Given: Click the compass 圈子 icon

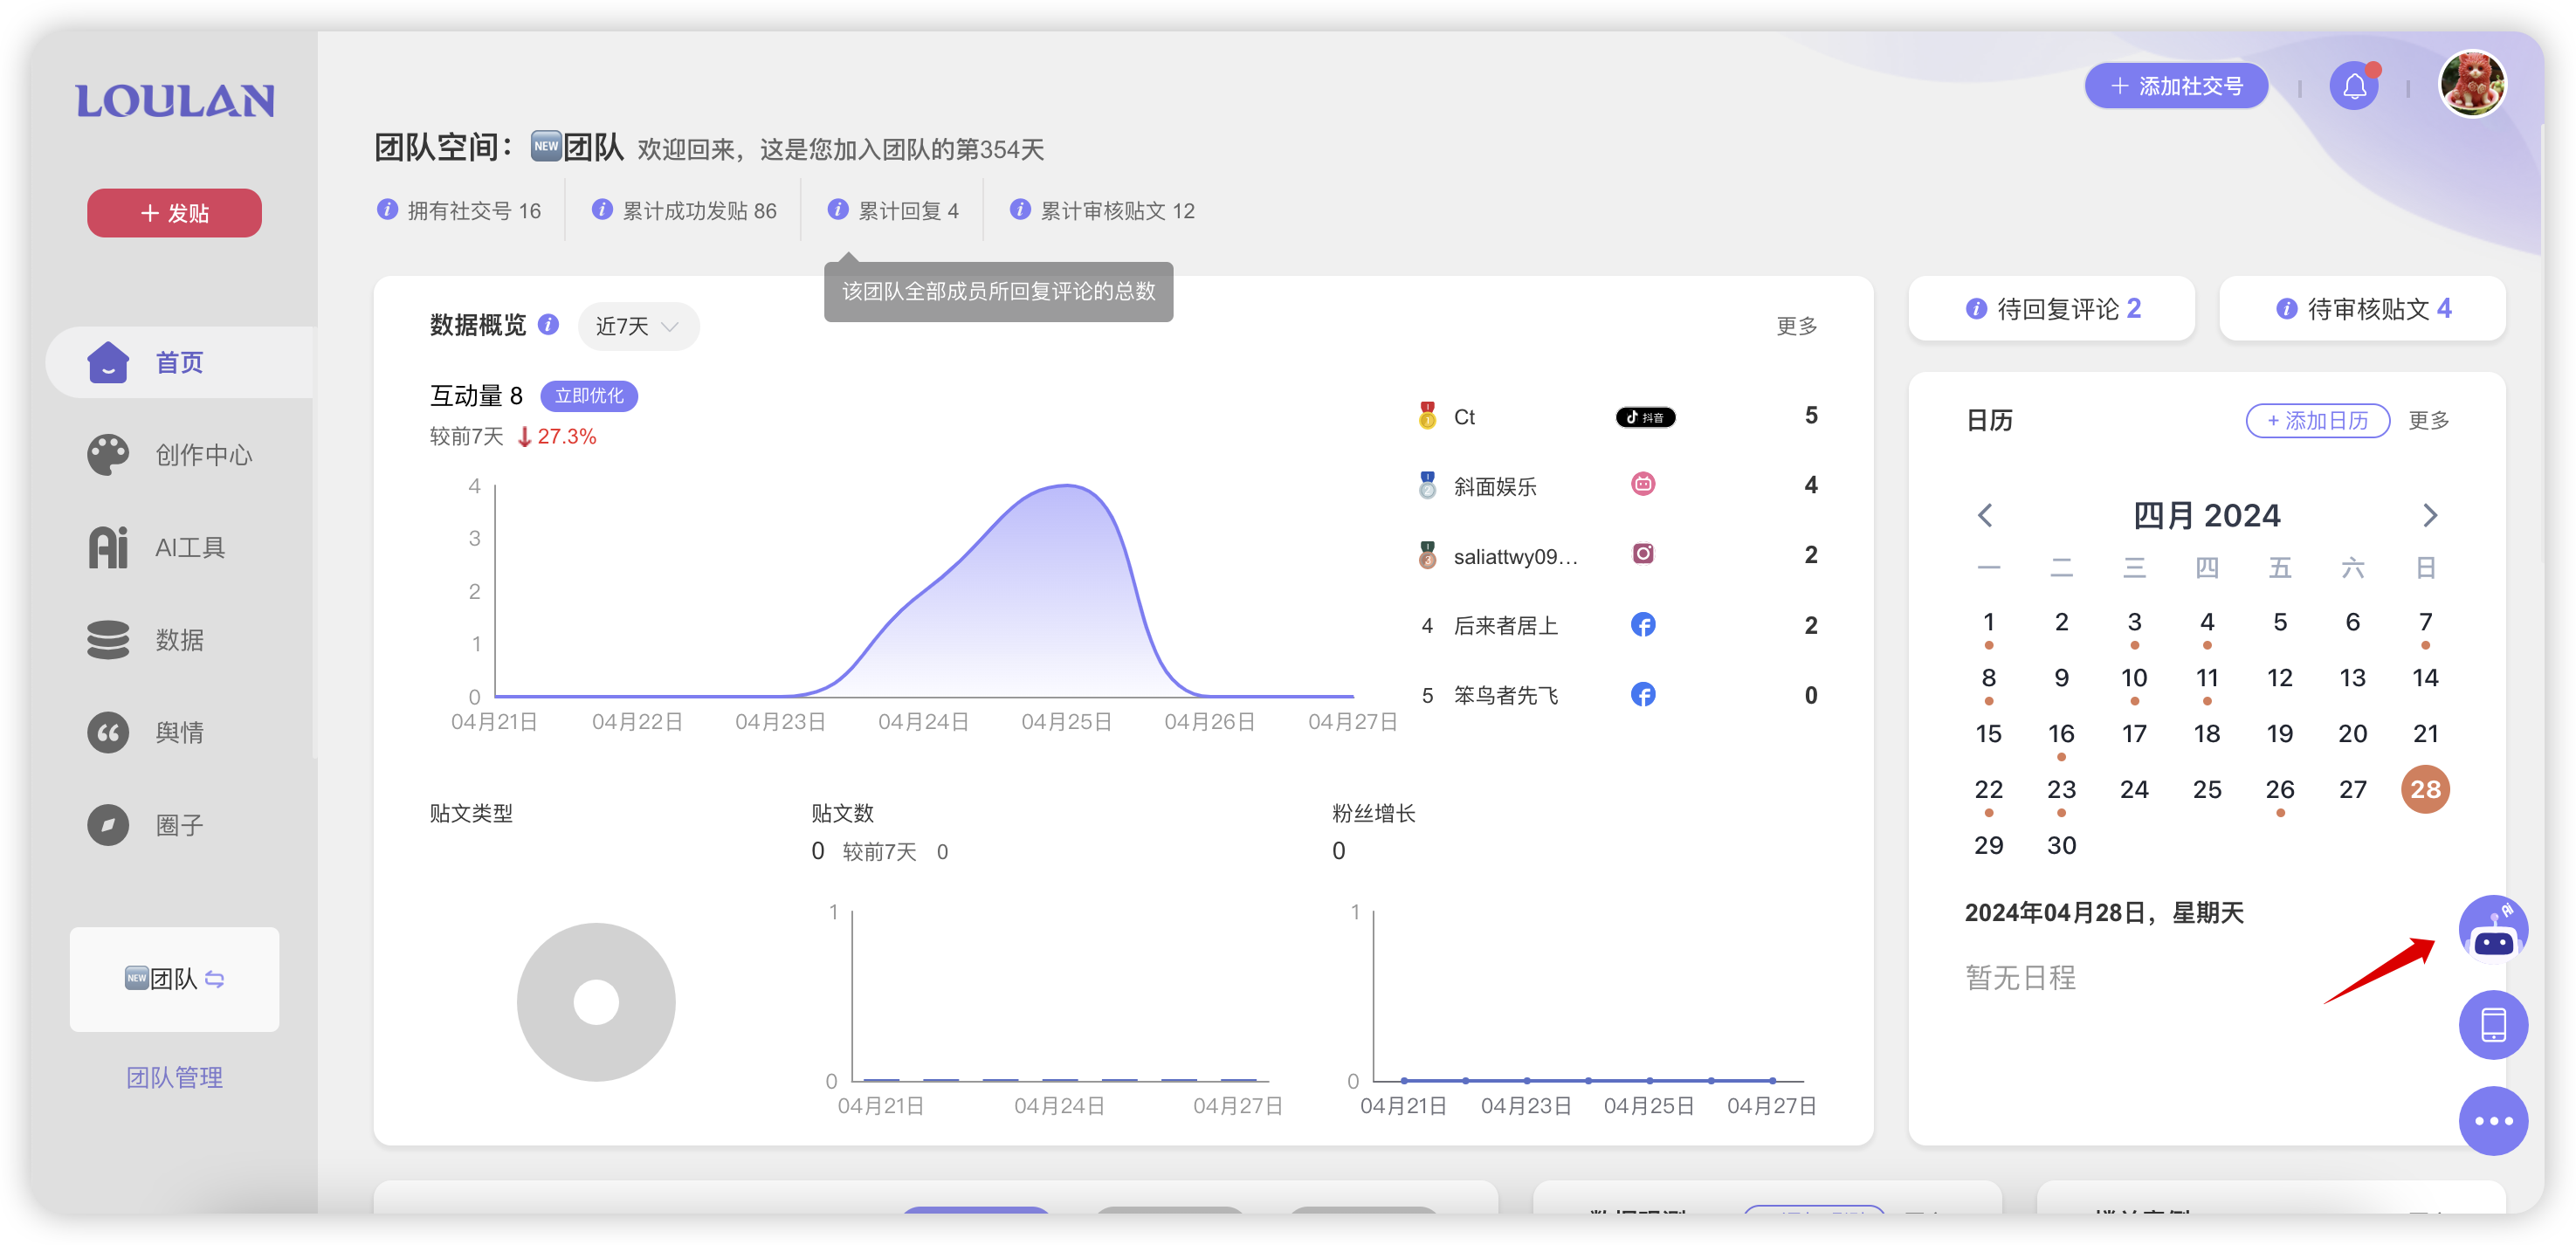Looking at the screenshot, I should click(x=108, y=825).
